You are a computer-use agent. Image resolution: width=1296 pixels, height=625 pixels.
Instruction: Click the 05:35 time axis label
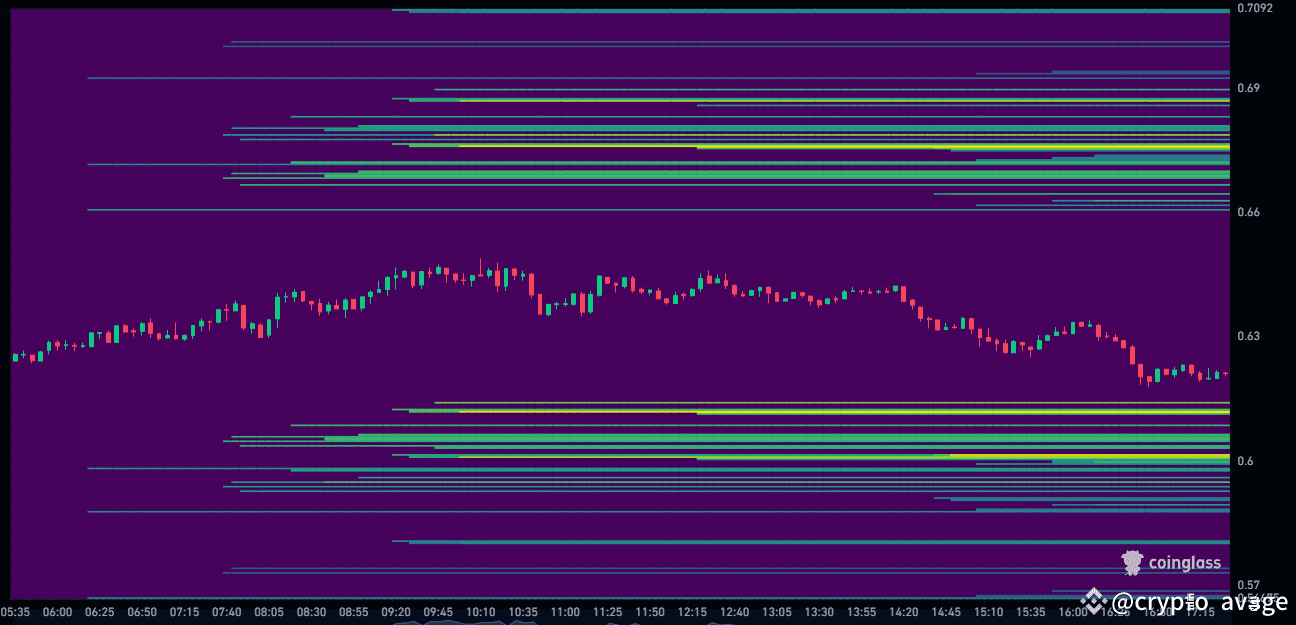click(15, 611)
